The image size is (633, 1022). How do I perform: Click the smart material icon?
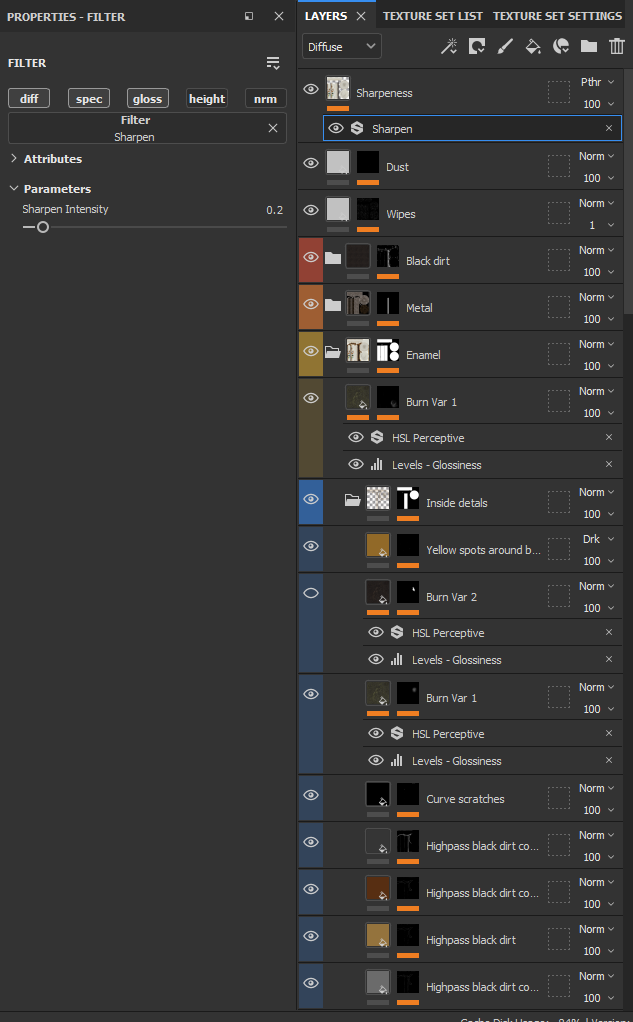pos(561,46)
